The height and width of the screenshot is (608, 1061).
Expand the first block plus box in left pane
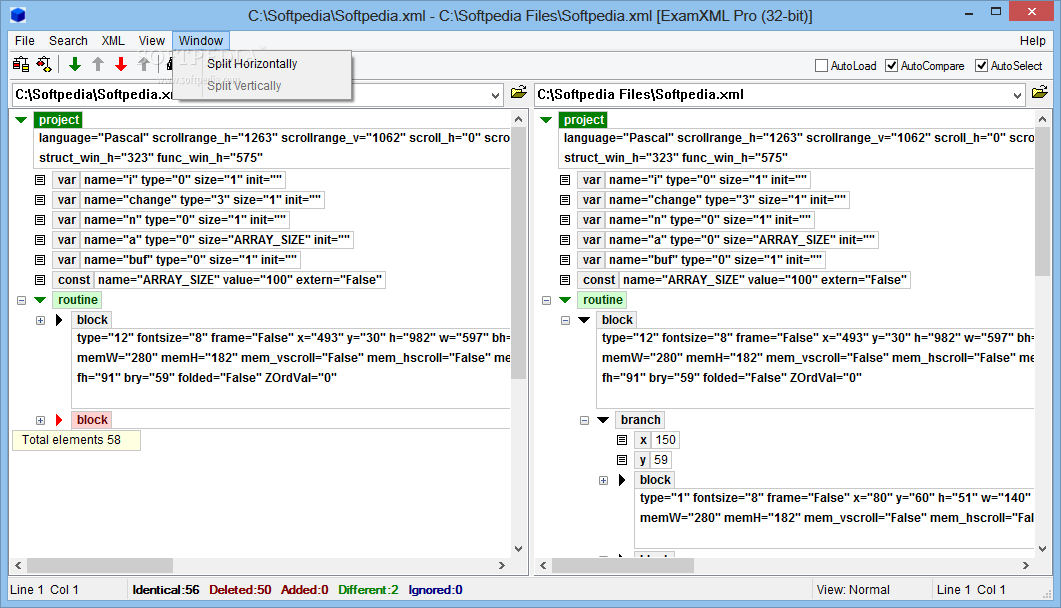(40, 321)
